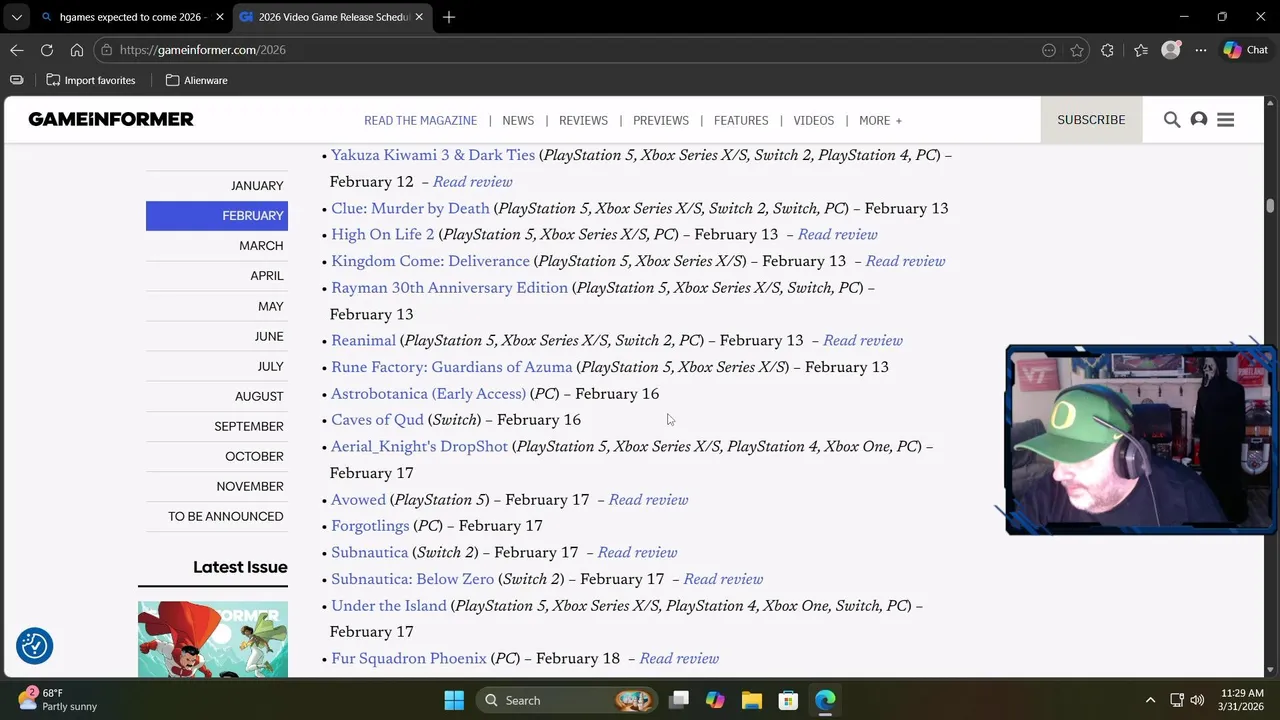Open Rune Factory: Guardians of Azuma link
The width and height of the screenshot is (1280, 720).
[452, 367]
